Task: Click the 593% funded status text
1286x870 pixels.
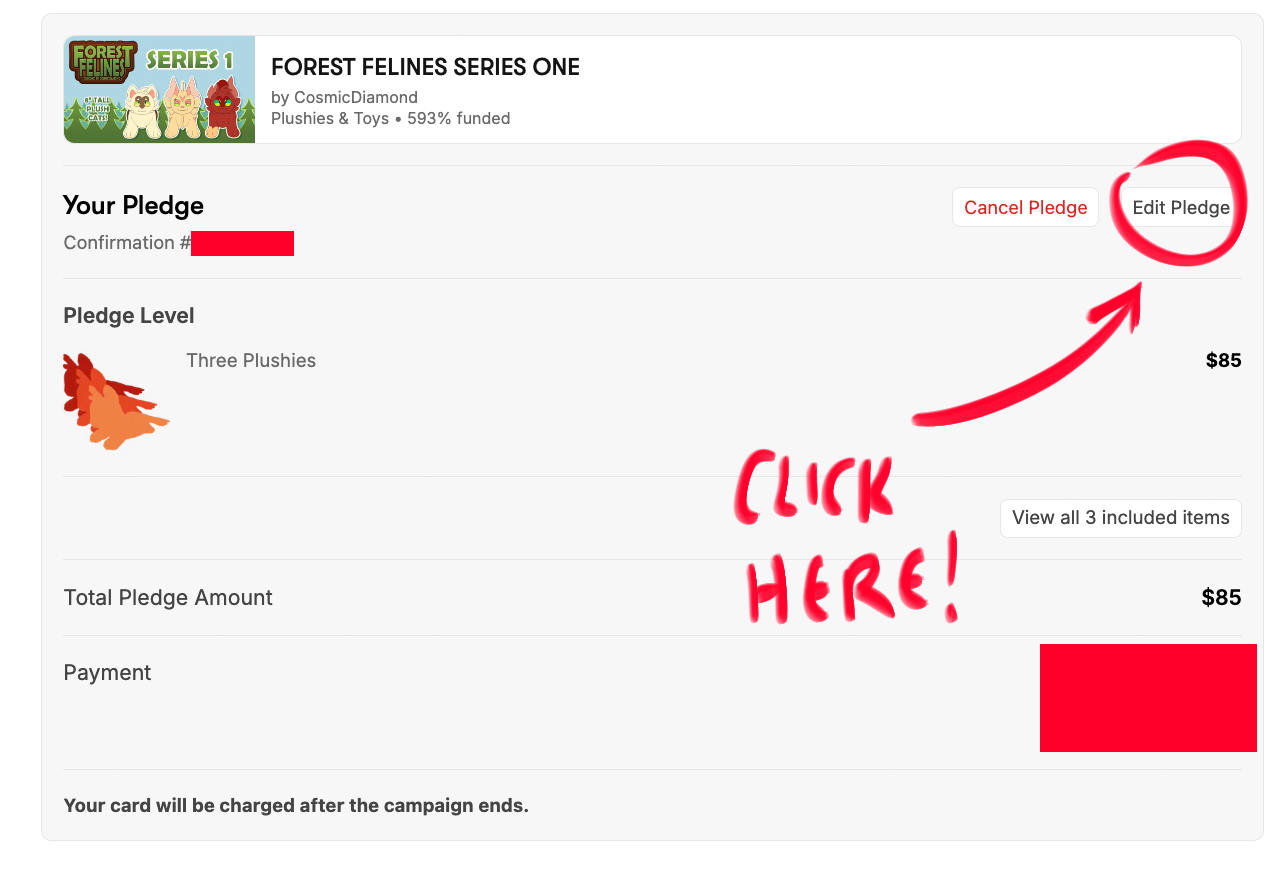Action: tap(459, 118)
